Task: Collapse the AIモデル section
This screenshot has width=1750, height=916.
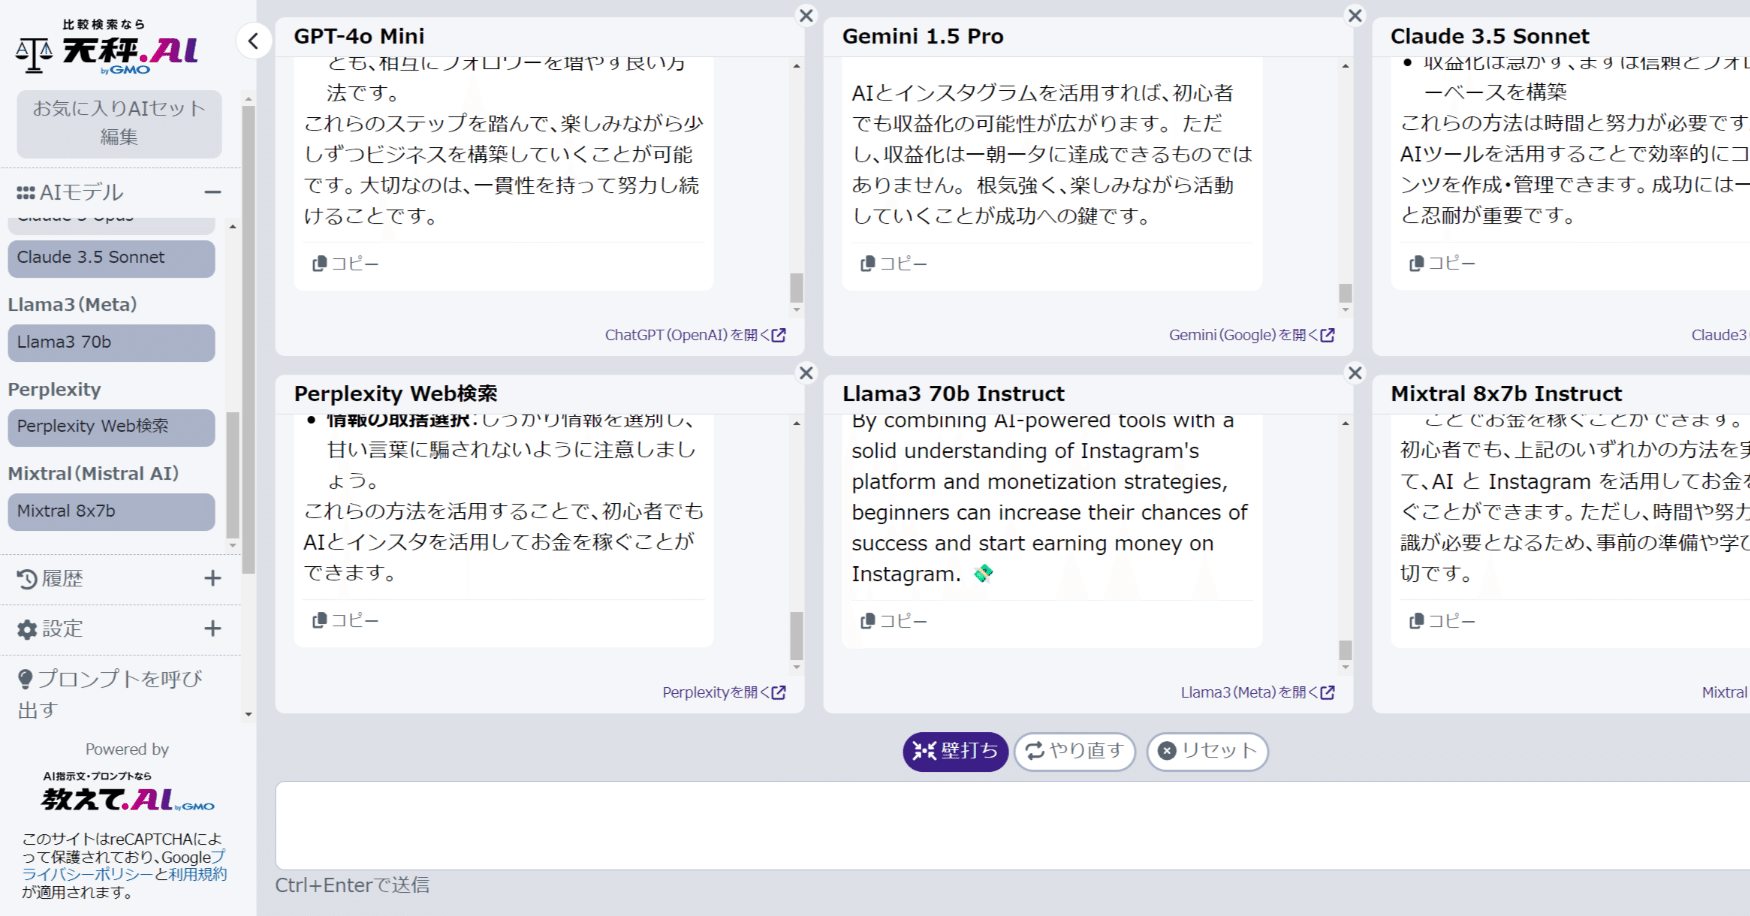Action: point(211,191)
